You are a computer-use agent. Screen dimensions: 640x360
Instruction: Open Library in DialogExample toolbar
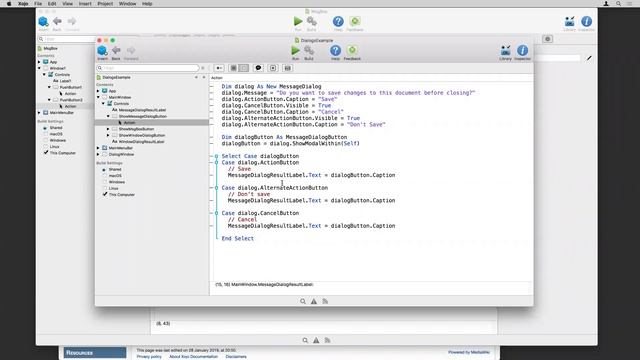click(x=505, y=51)
